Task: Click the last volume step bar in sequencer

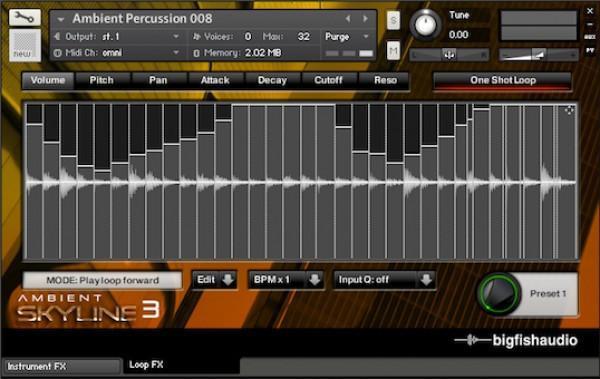Action: 567,181
